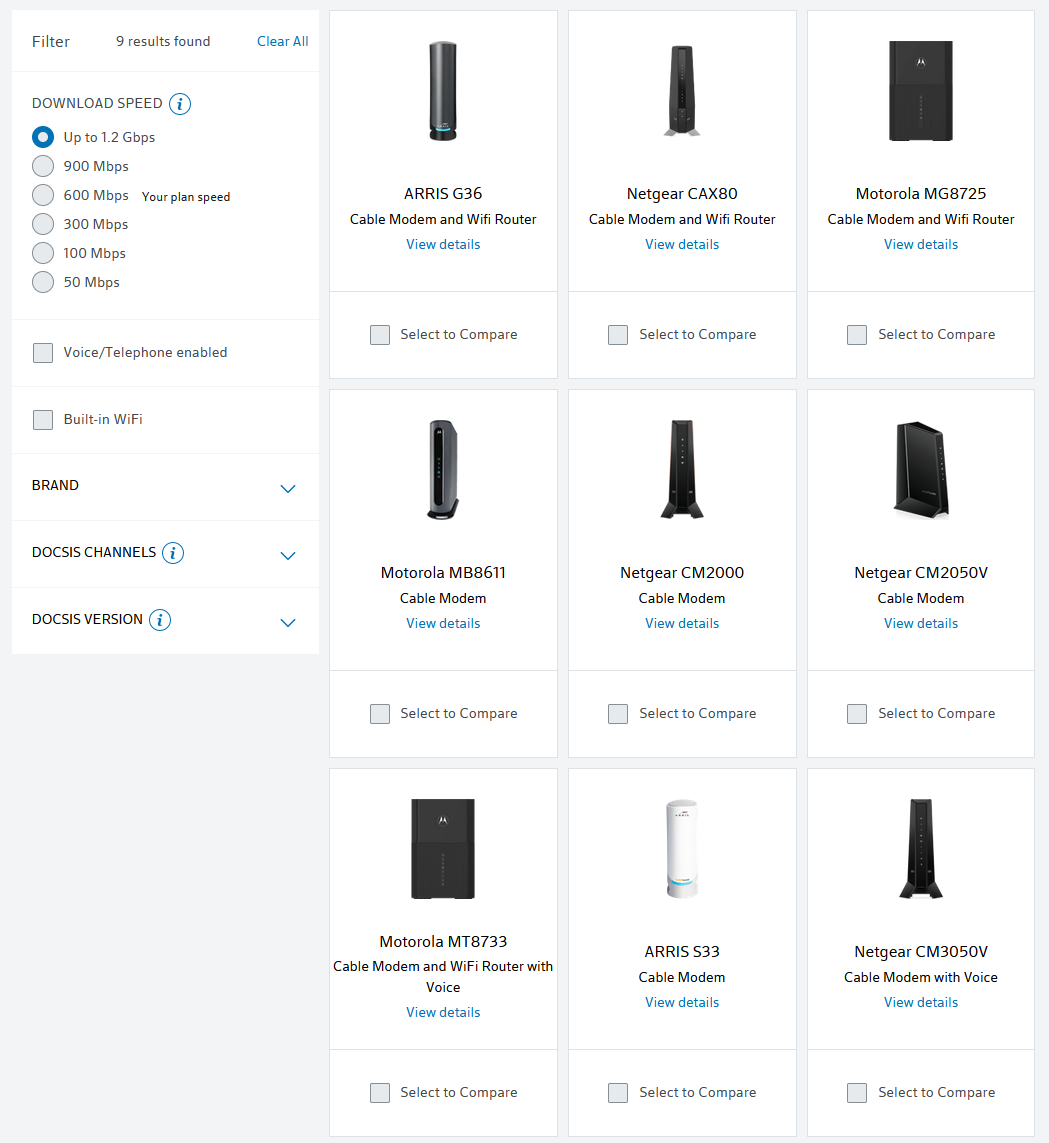View details for ARRIS G36

[x=443, y=244]
